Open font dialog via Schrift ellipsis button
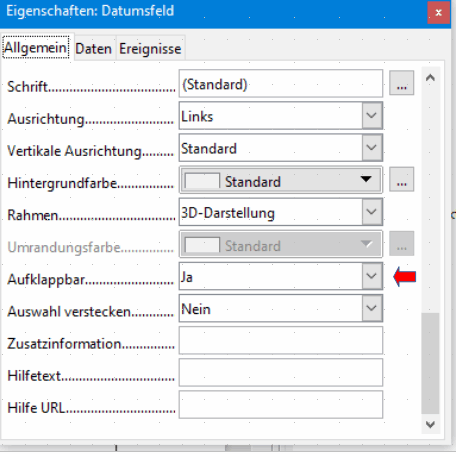Image resolution: width=456 pixels, height=454 pixels. [402, 83]
